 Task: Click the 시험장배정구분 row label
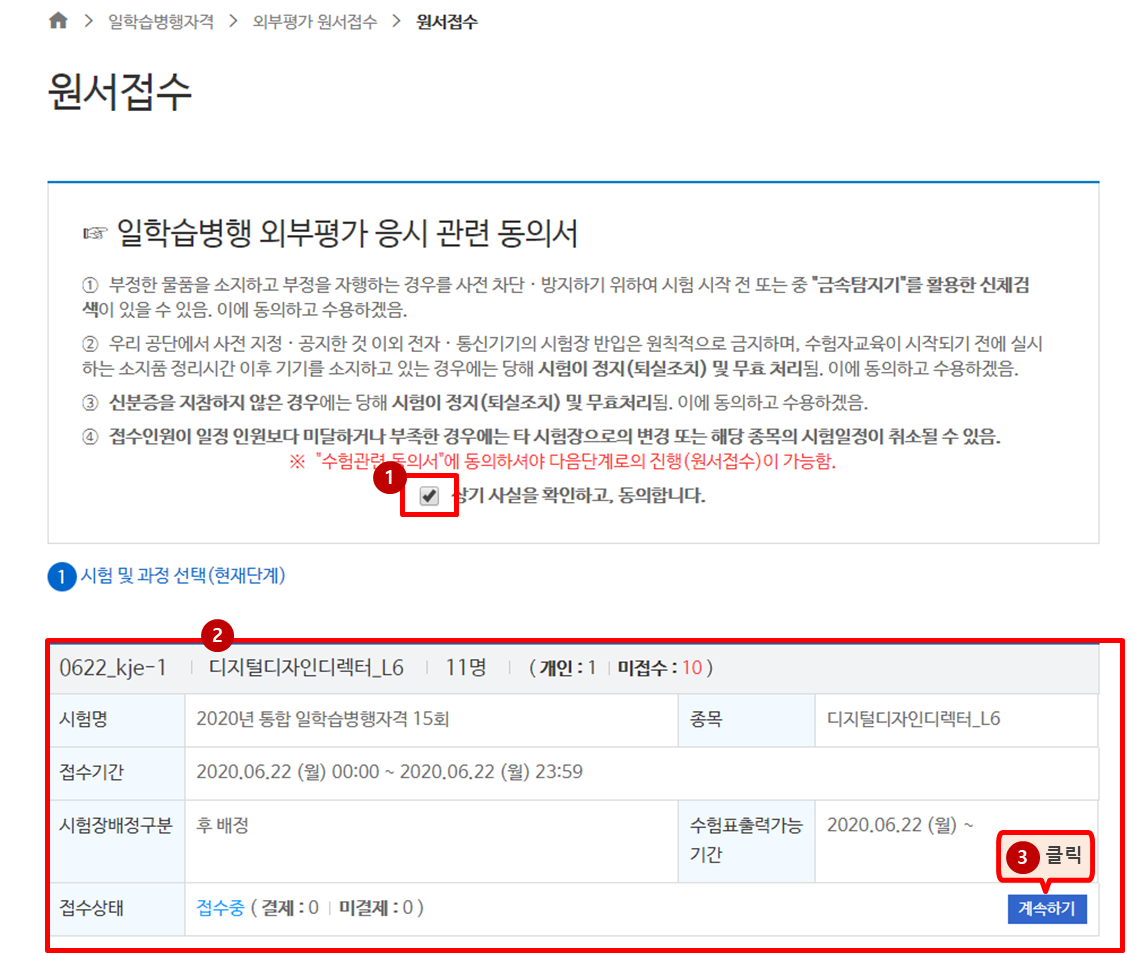point(115,826)
